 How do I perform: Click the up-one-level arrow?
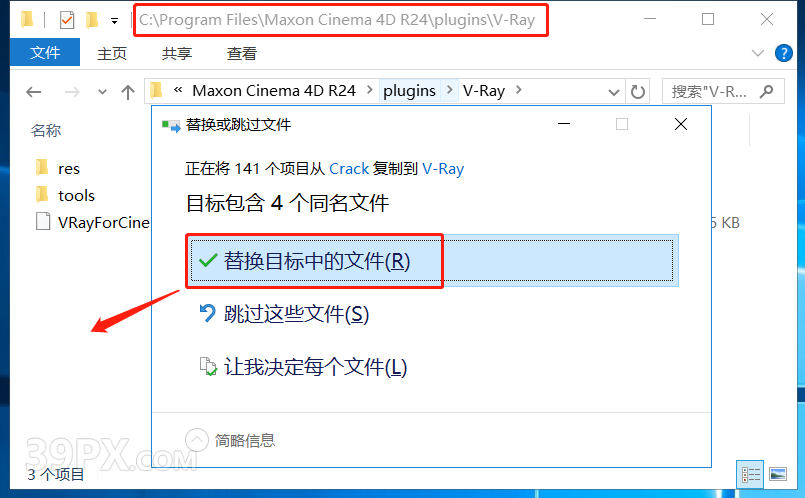128,92
